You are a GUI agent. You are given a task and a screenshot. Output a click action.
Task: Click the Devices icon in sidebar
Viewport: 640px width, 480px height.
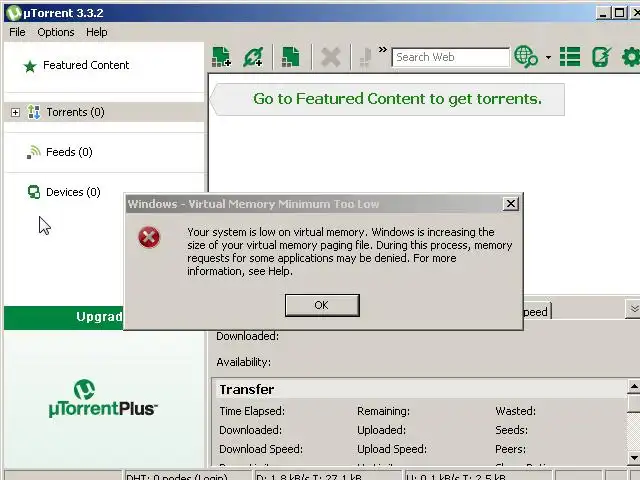point(34,192)
